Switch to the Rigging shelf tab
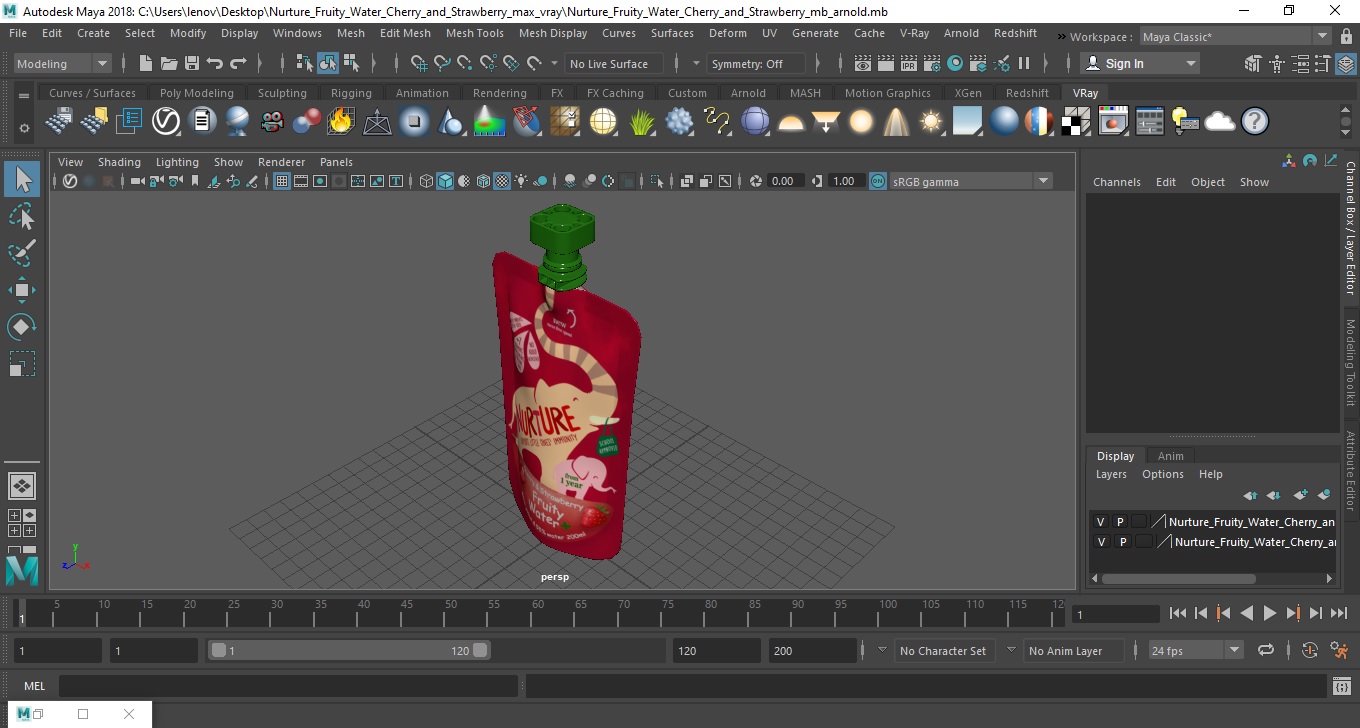This screenshot has width=1360, height=728. [x=351, y=93]
